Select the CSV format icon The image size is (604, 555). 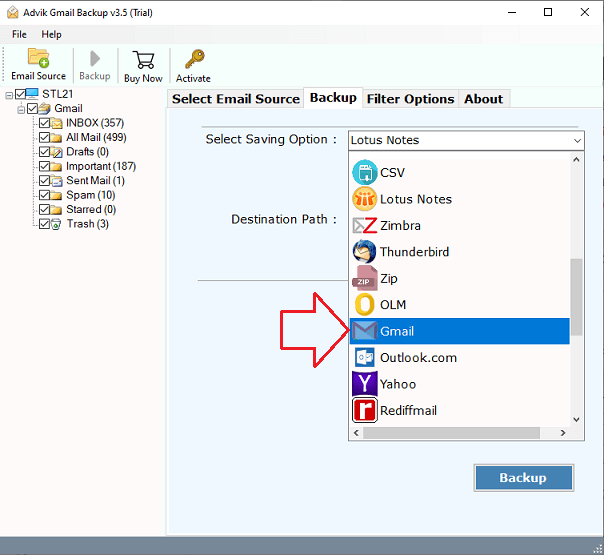[364, 172]
